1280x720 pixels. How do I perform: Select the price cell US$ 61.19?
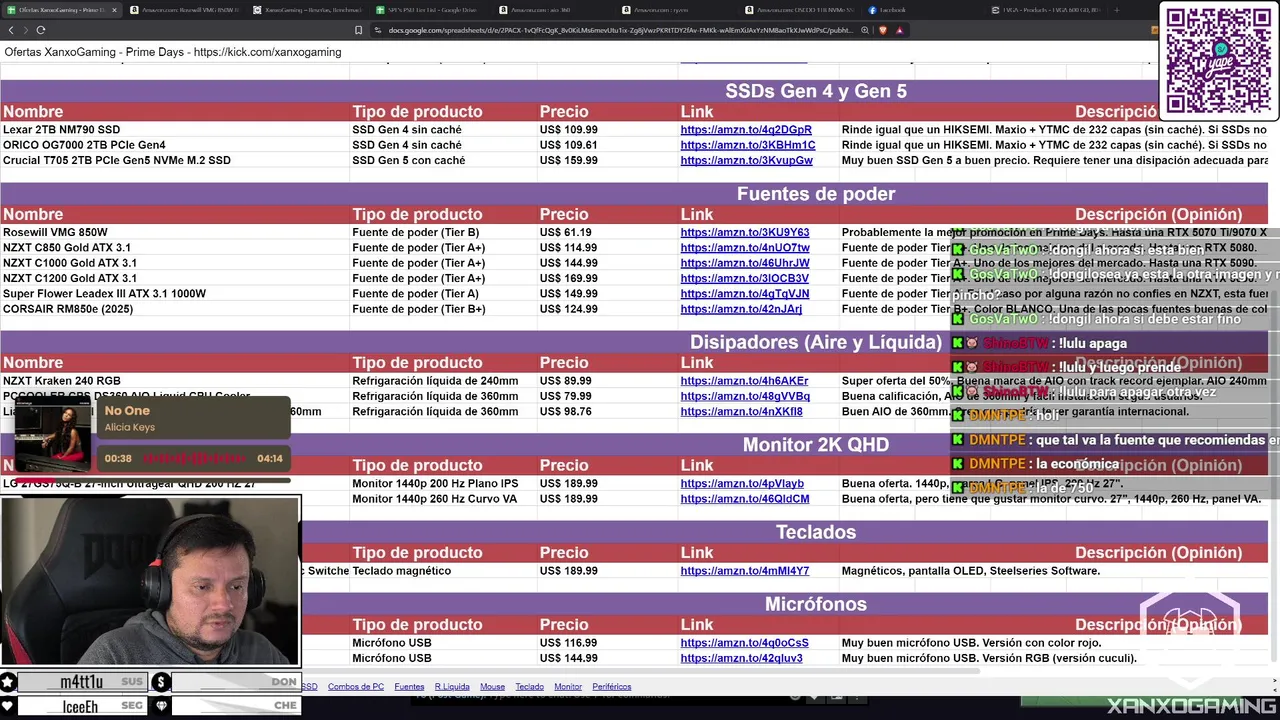click(x=566, y=233)
